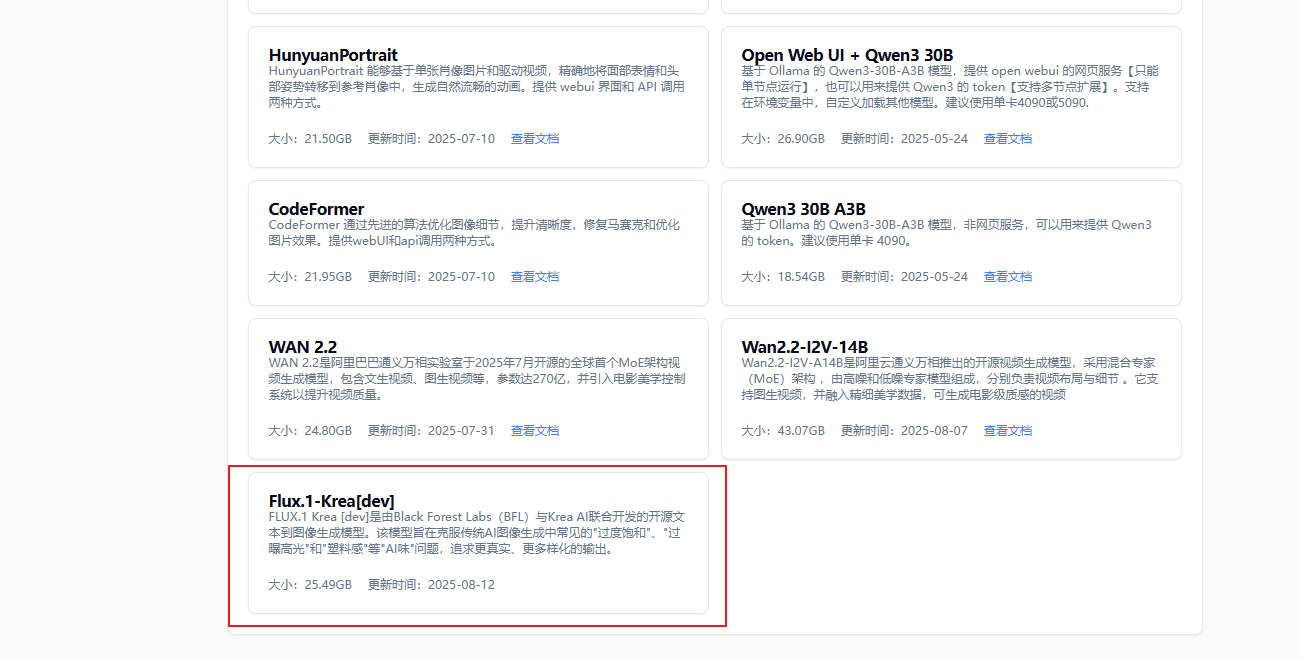This screenshot has height=659, width=1300.
Task: Click the Flux.1-Krea[dev] title
Action: [x=331, y=501]
